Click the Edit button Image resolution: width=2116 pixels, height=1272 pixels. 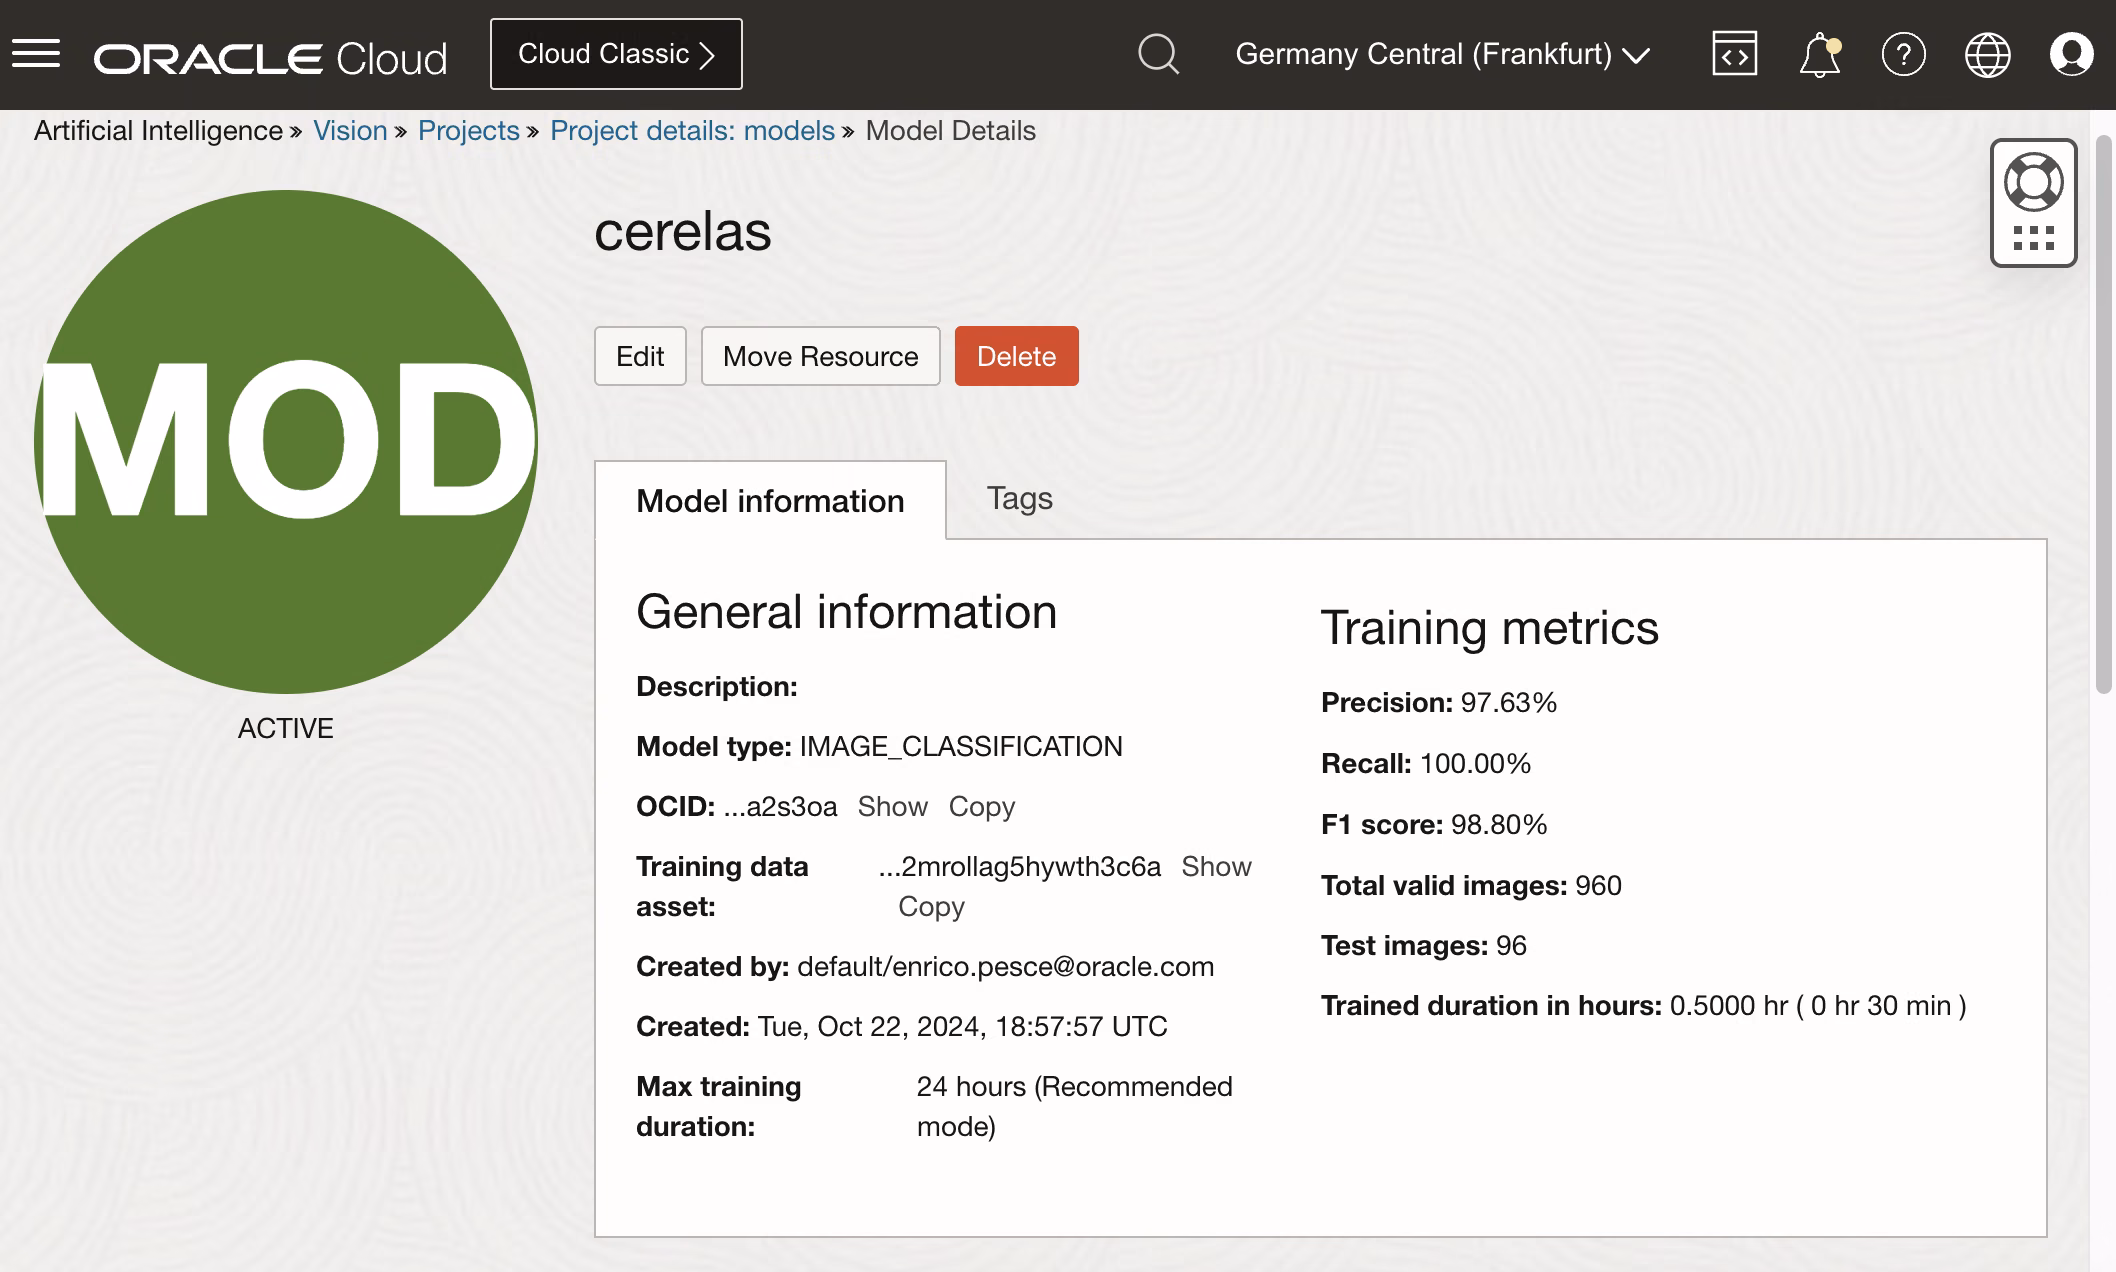(x=640, y=356)
